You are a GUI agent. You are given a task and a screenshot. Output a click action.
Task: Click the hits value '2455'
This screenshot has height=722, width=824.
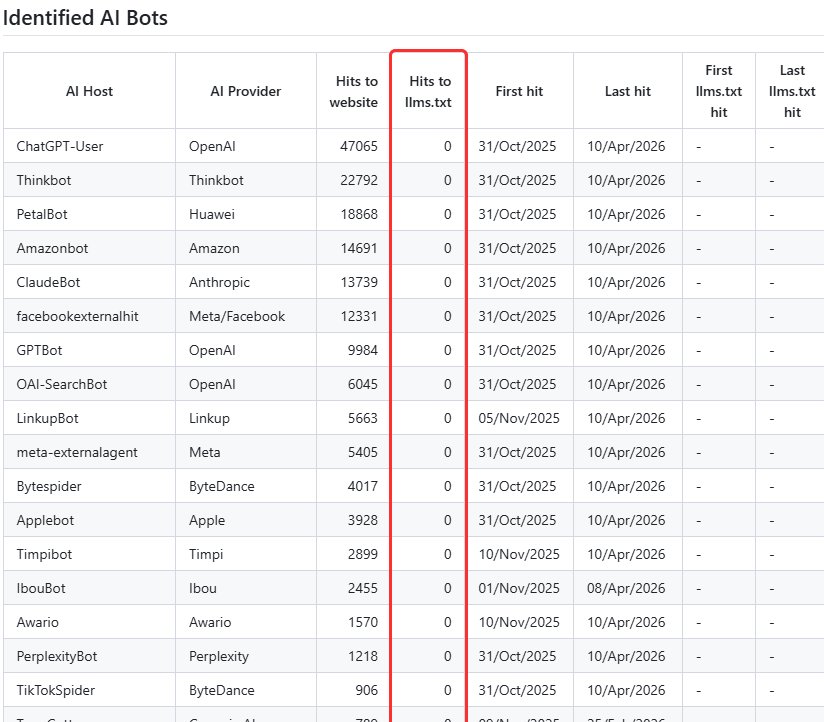pos(363,588)
